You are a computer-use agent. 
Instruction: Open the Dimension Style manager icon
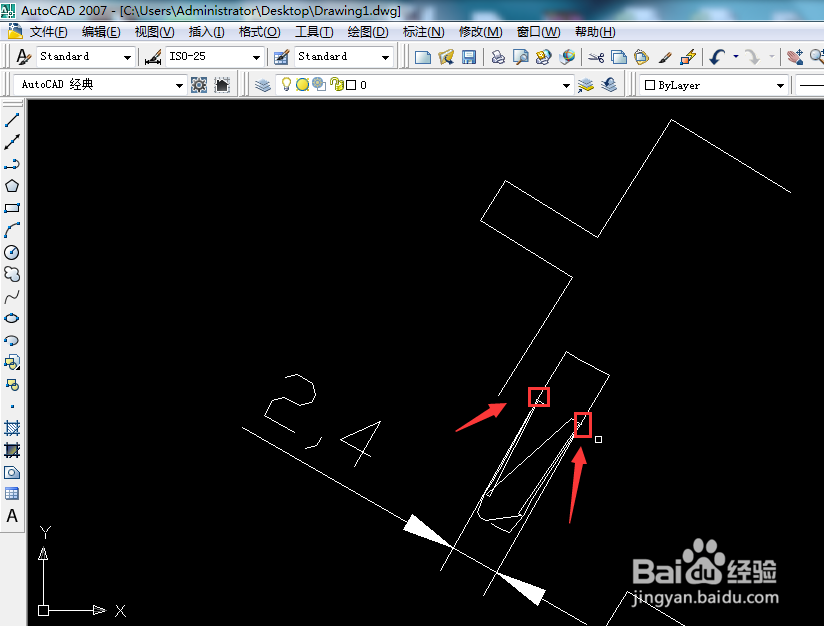click(x=153, y=57)
